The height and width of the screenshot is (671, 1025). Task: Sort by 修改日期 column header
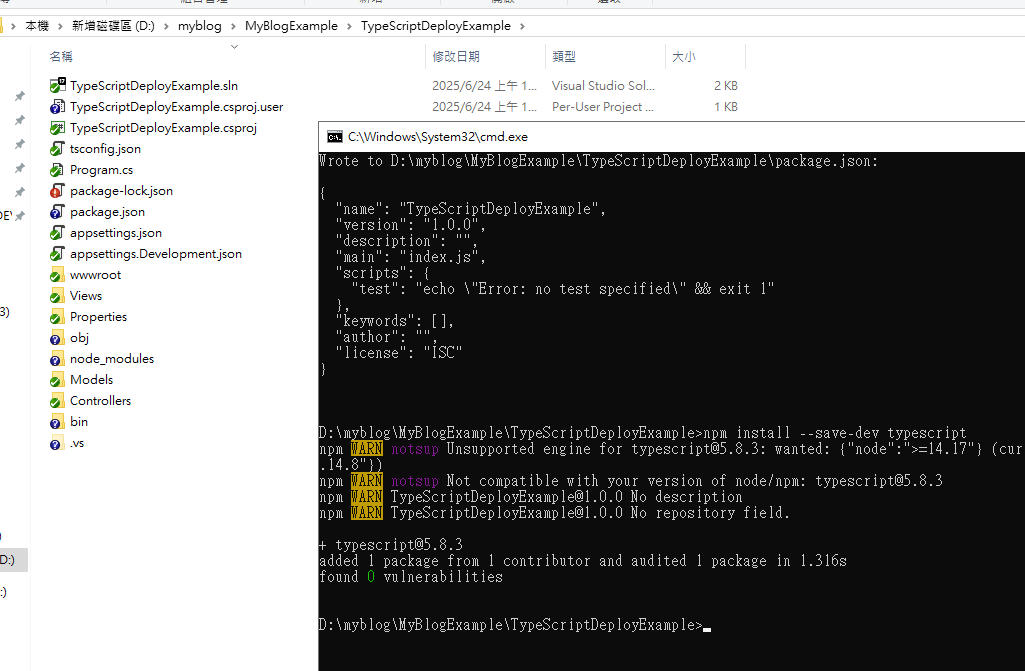point(456,57)
